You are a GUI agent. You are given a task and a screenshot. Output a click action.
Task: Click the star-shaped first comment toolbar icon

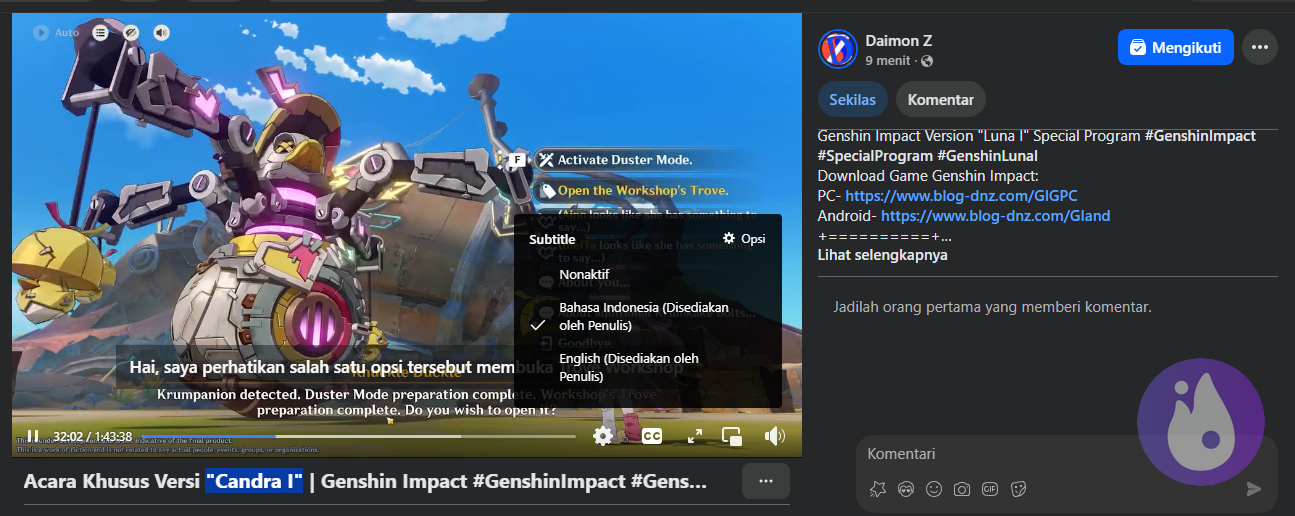(877, 489)
